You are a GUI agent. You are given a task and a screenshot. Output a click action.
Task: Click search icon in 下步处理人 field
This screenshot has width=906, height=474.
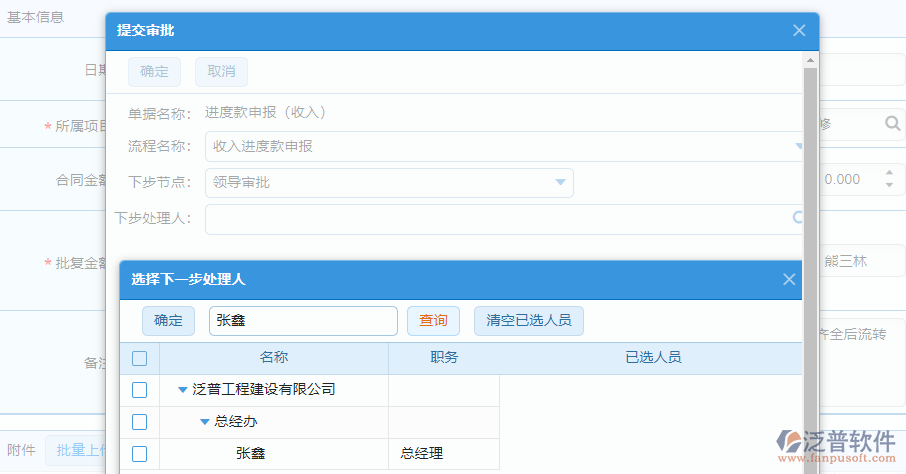coord(798,217)
